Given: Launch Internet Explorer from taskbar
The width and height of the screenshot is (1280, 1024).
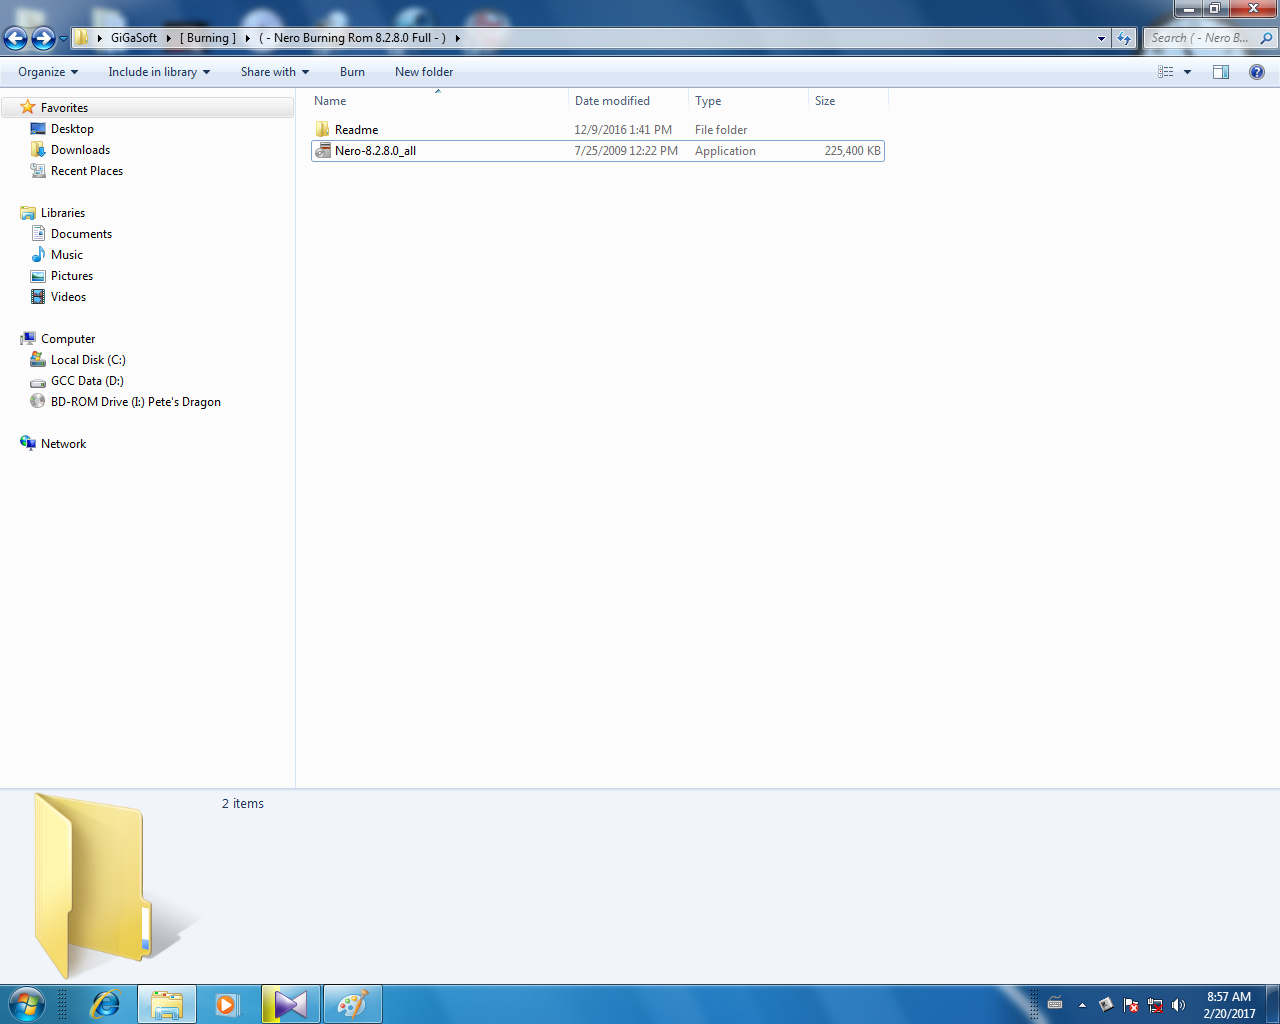Looking at the screenshot, I should pos(105,1004).
